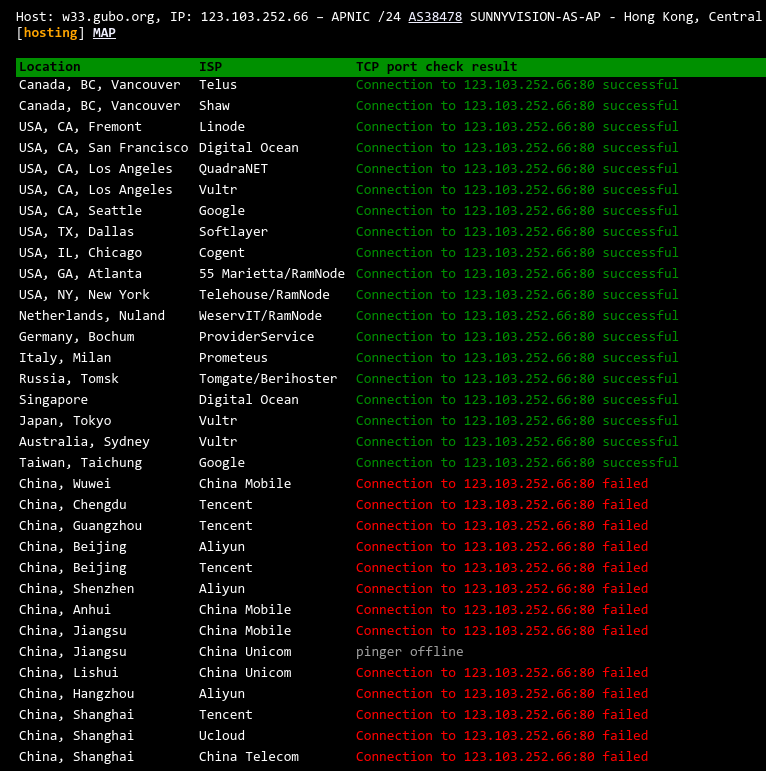The image size is (766, 771).
Task: Click 'Taiwan, Taichung' location
Action: [80, 463]
